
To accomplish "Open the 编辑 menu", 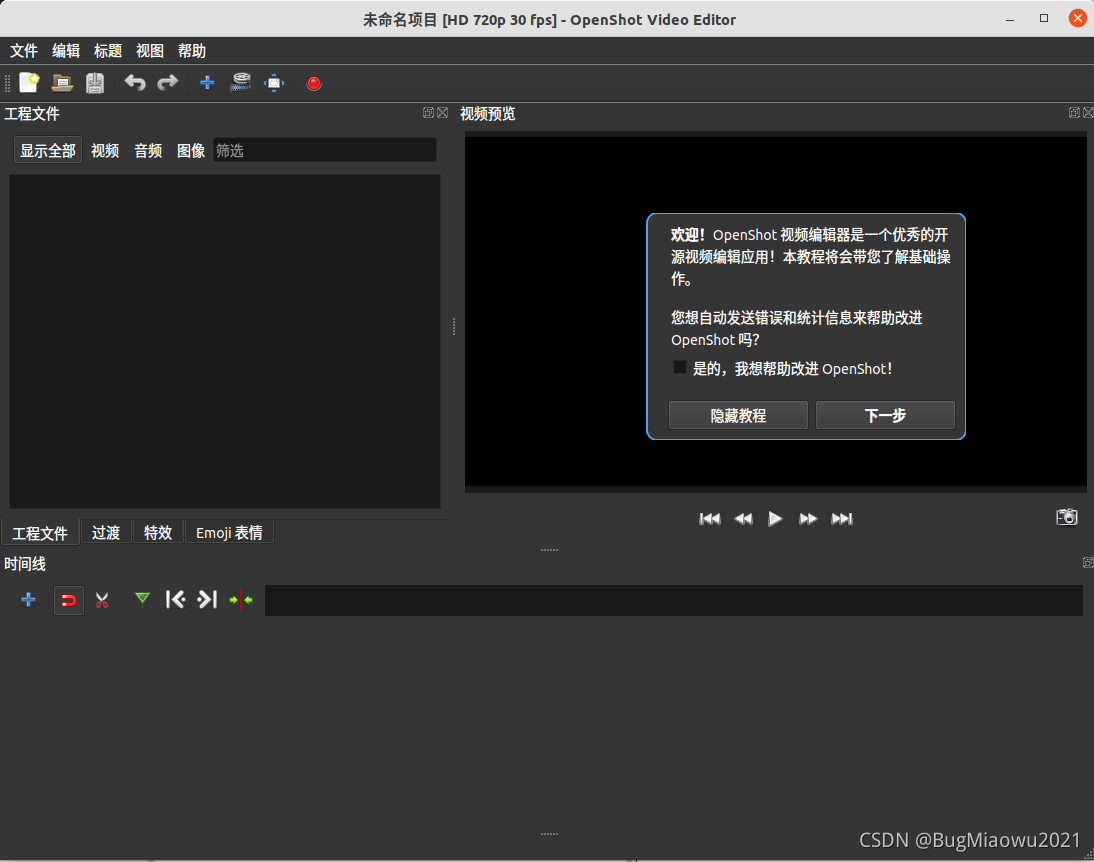I will click(x=66, y=51).
